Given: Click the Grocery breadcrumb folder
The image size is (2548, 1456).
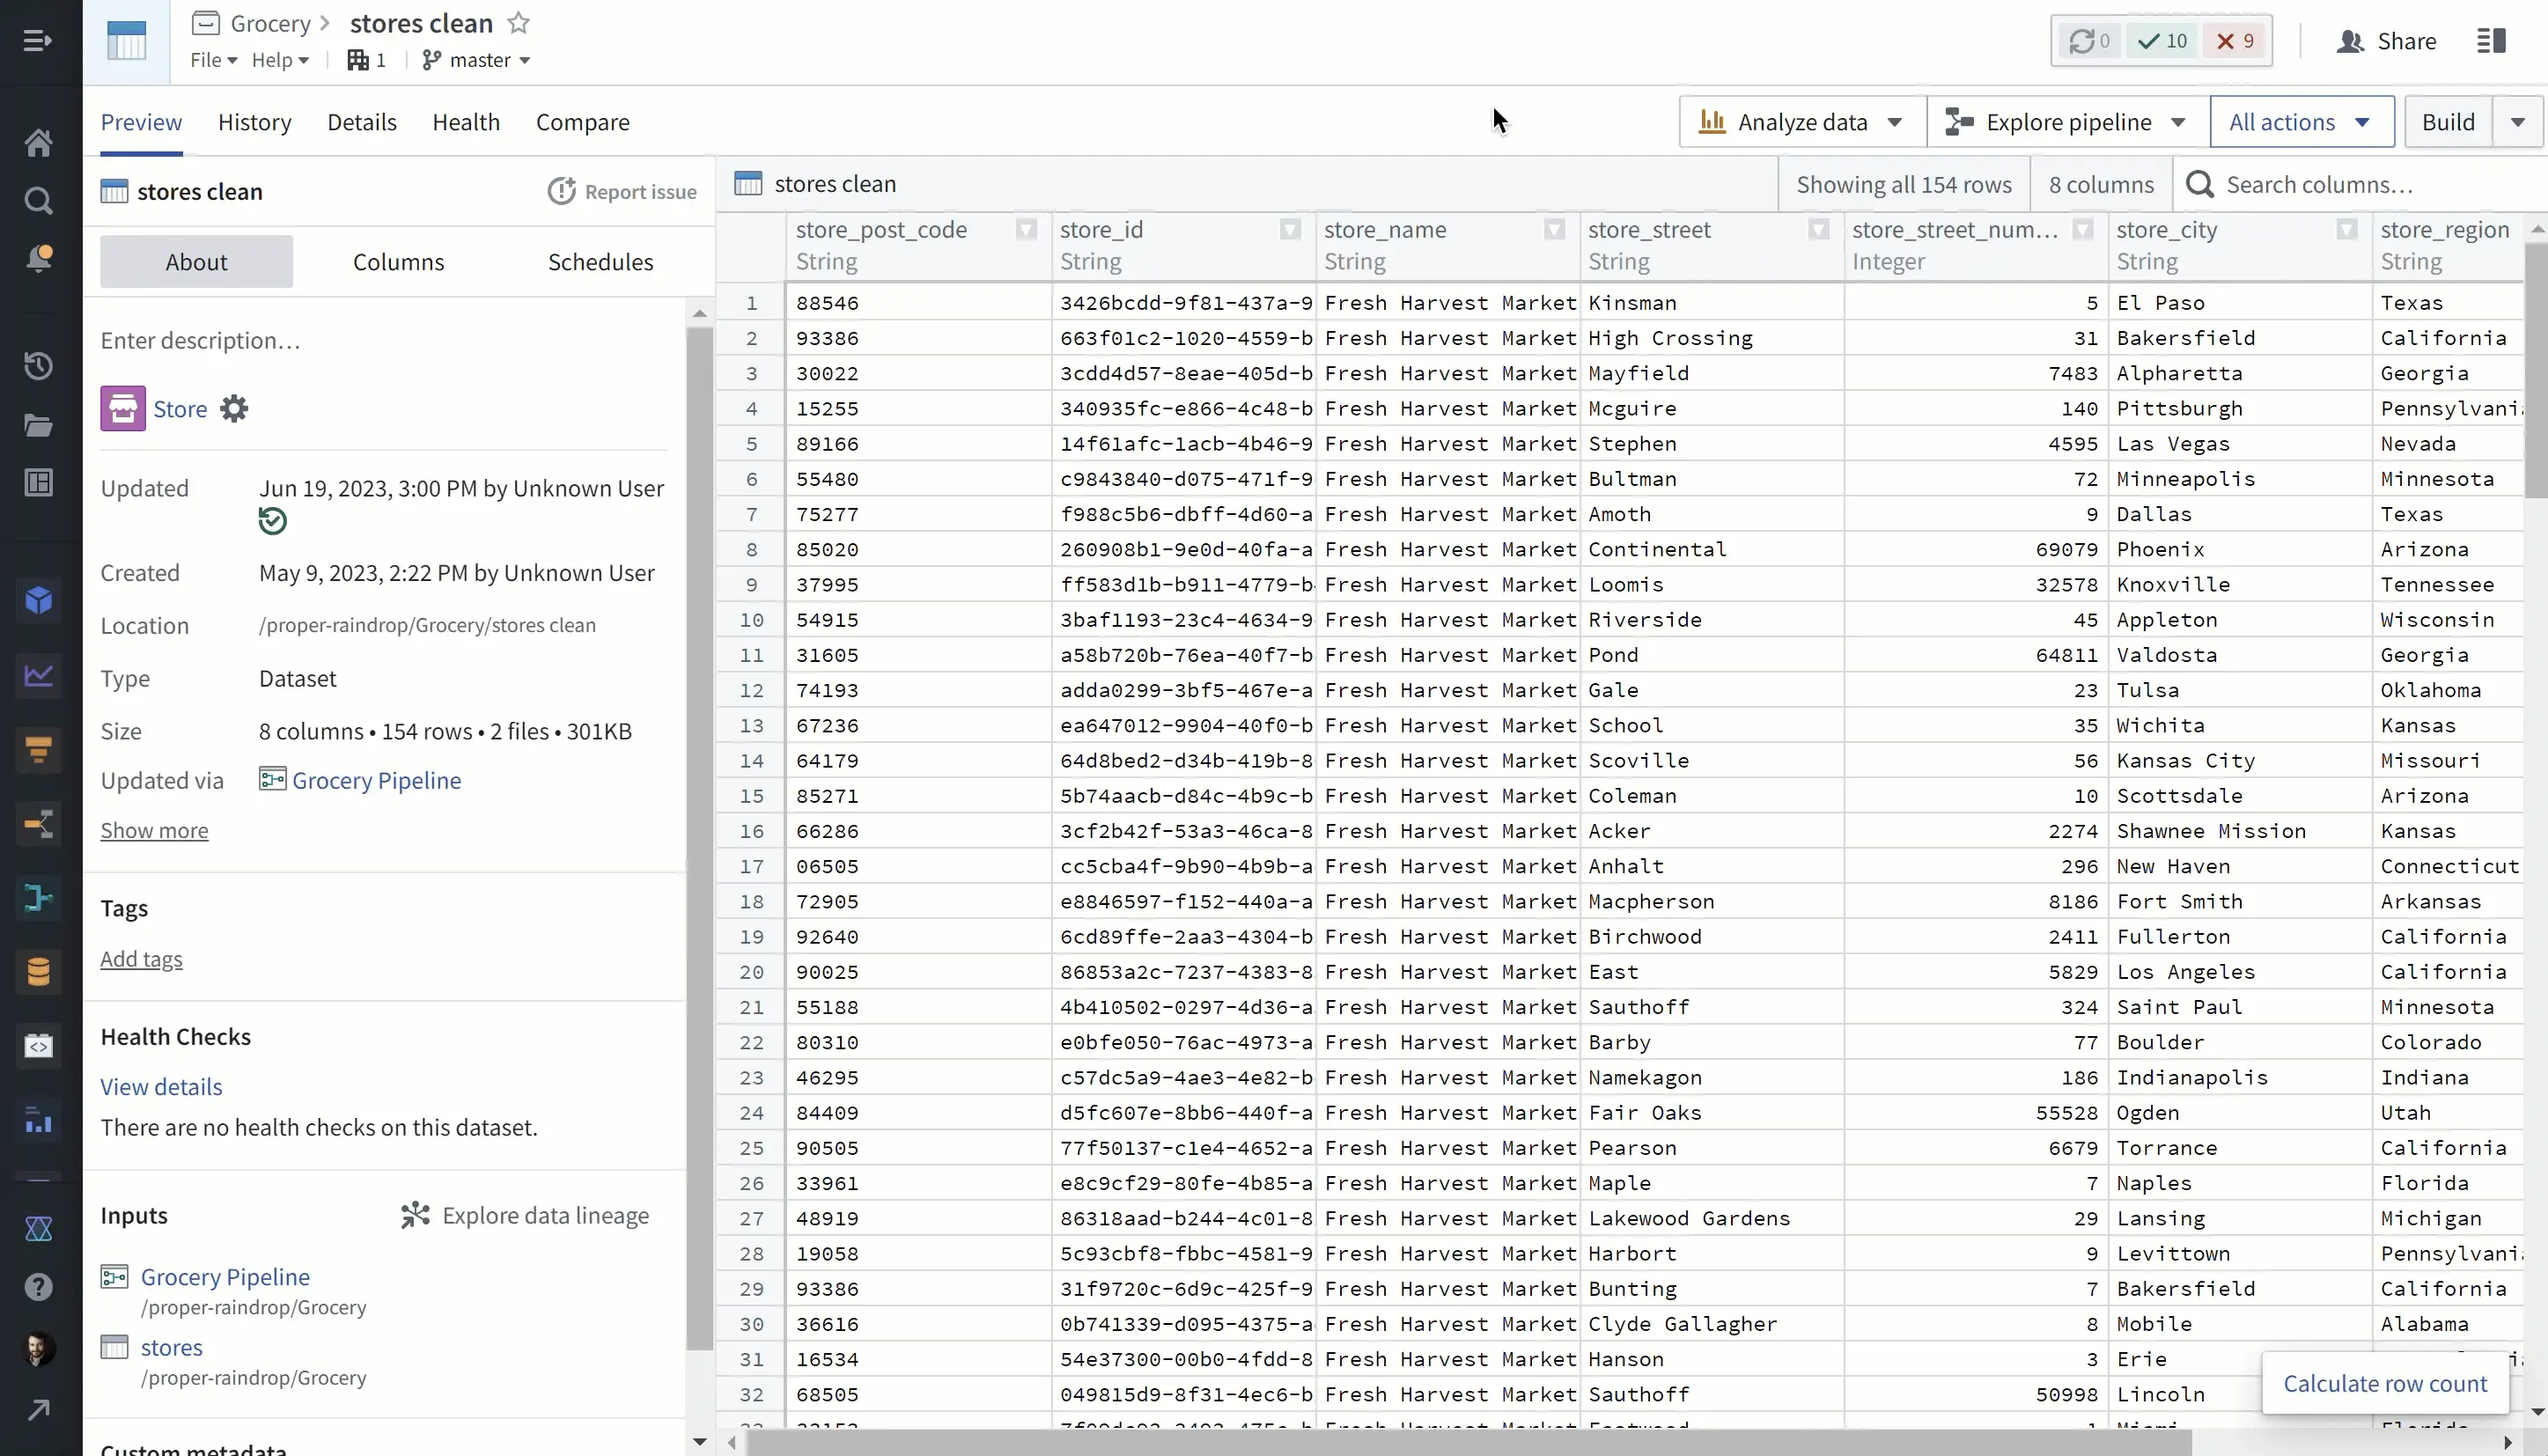Looking at the screenshot, I should [270, 23].
